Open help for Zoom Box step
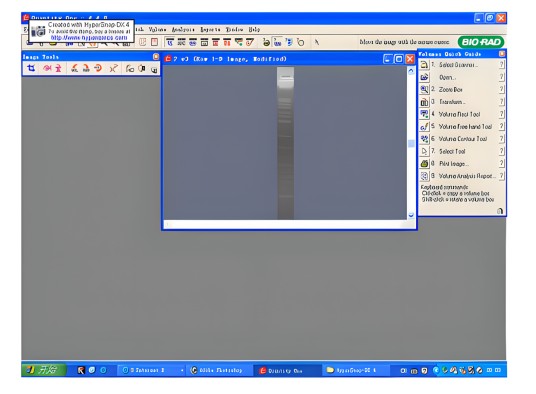This screenshot has height=394, width=536. [x=501, y=89]
